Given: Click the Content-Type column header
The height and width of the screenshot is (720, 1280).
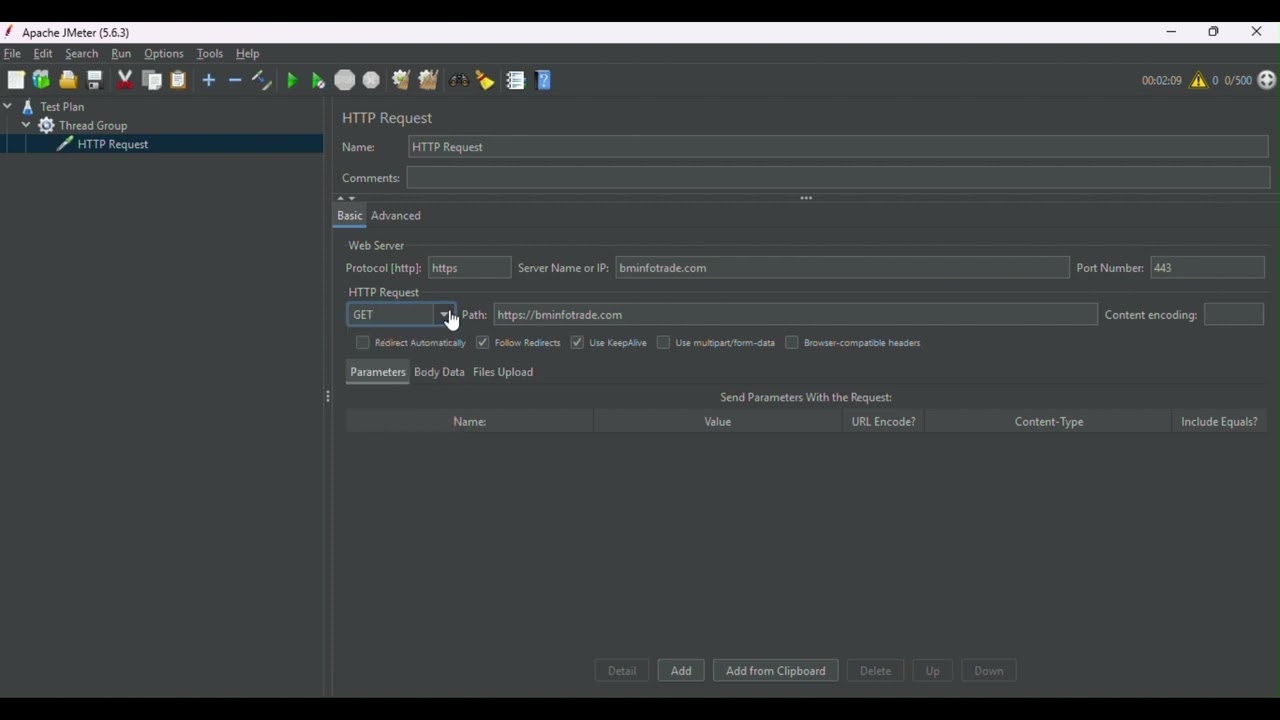Looking at the screenshot, I should 1049,422.
